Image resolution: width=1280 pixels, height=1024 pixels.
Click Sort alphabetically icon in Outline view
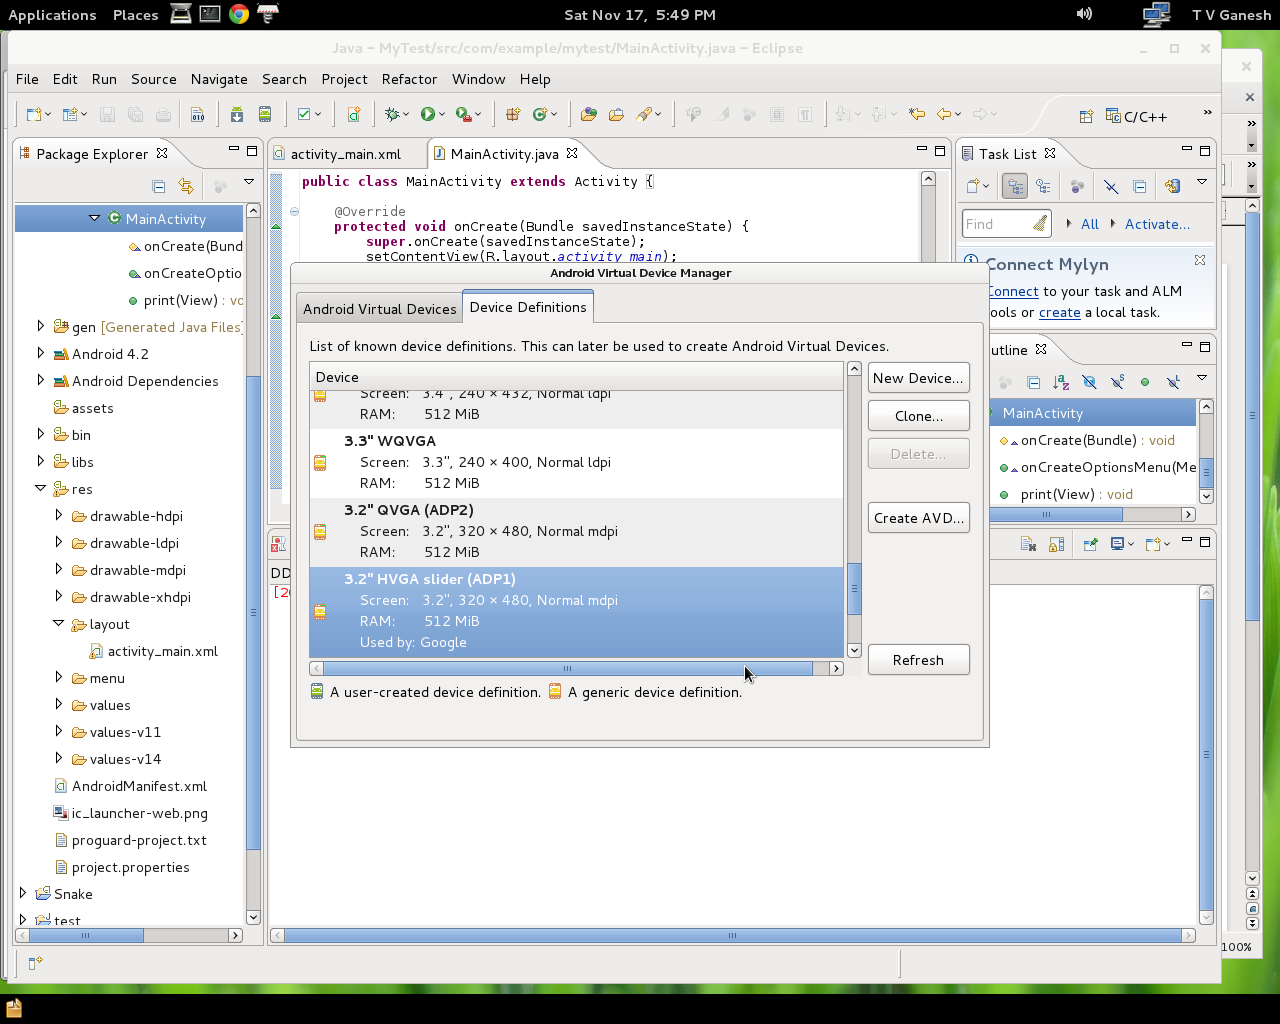point(1061,382)
